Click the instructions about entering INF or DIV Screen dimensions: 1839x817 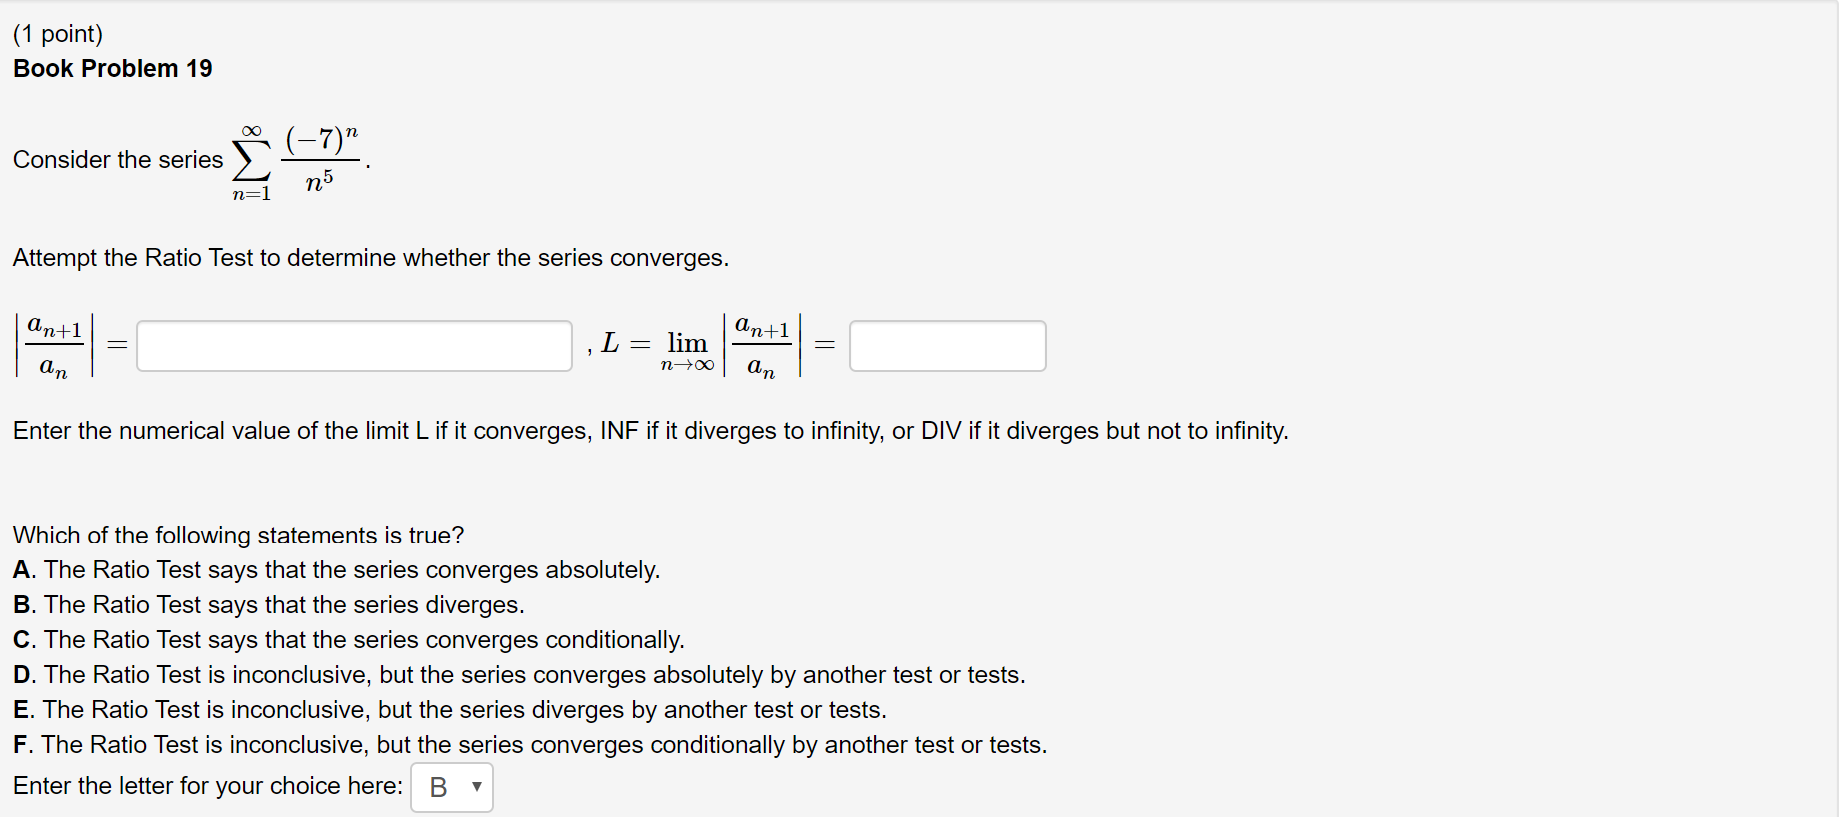pyautogui.click(x=649, y=430)
